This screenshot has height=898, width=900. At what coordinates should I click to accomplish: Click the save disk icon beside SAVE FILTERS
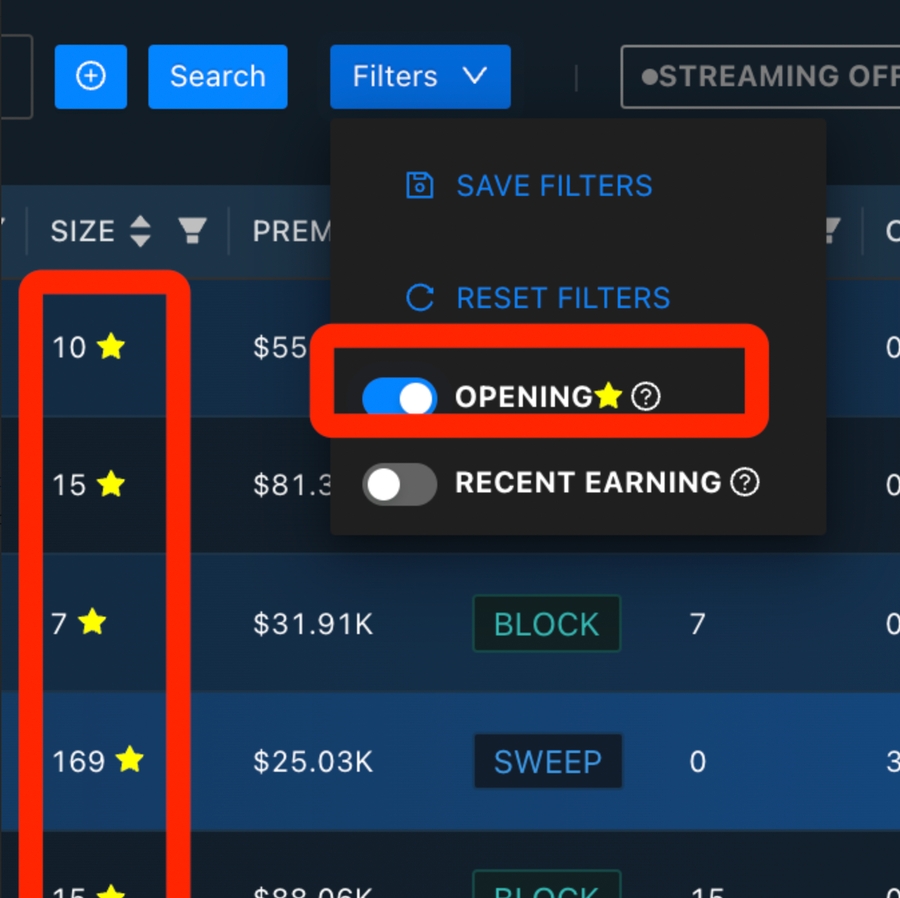pos(420,186)
